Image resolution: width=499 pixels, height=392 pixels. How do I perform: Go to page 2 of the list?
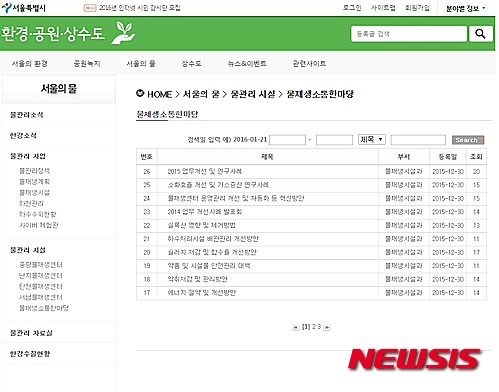(x=314, y=327)
